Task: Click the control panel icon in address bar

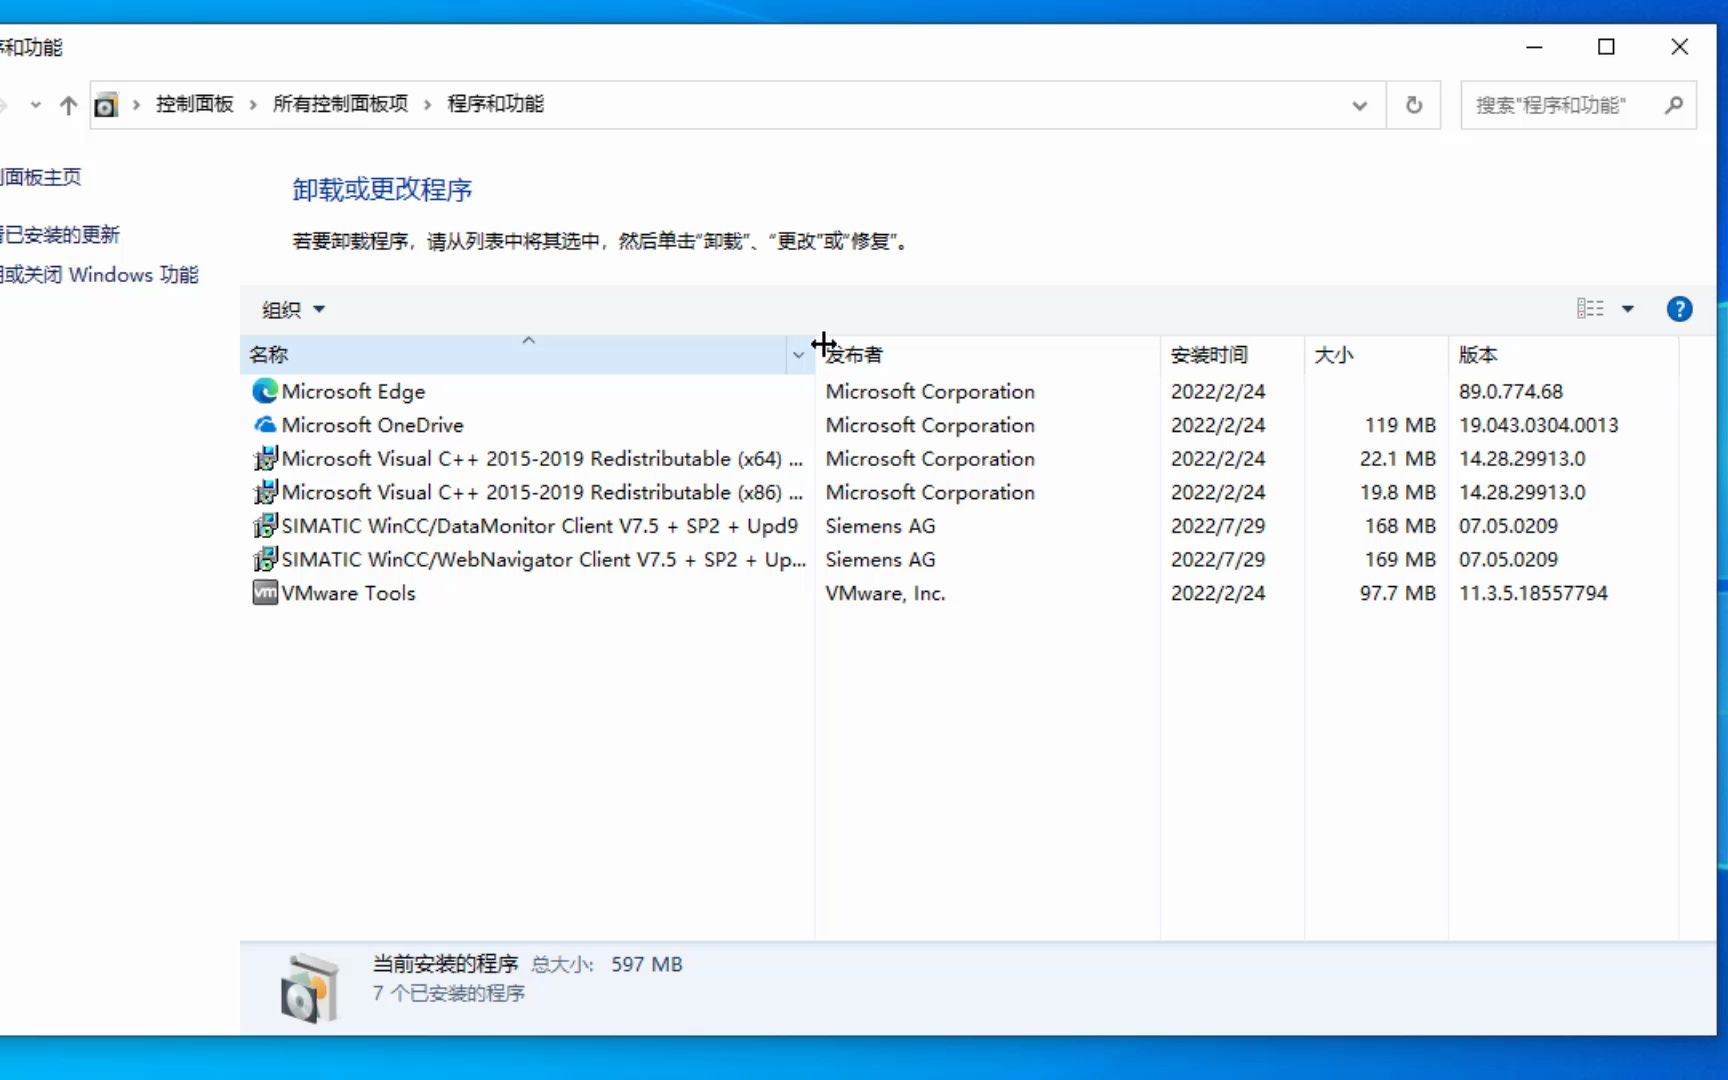Action: pyautogui.click(x=106, y=105)
